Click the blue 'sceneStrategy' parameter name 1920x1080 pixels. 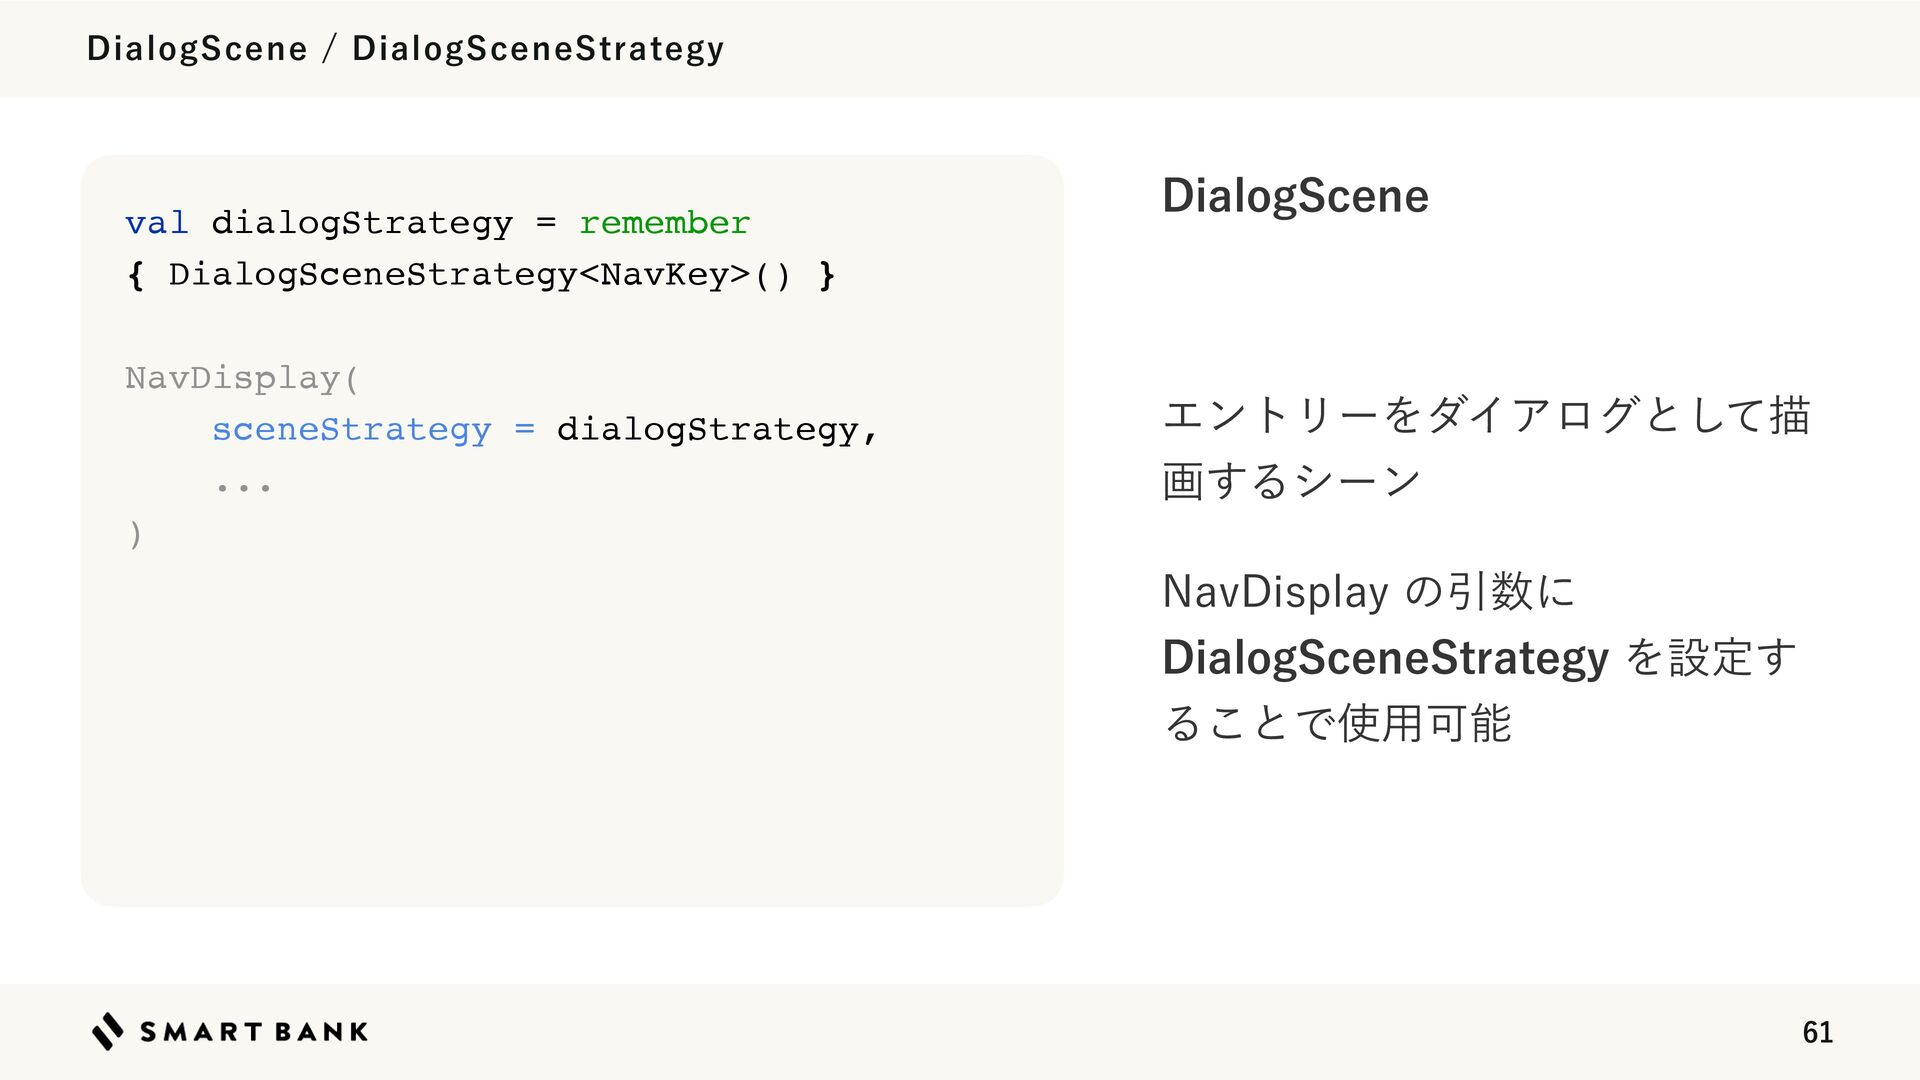(x=351, y=430)
